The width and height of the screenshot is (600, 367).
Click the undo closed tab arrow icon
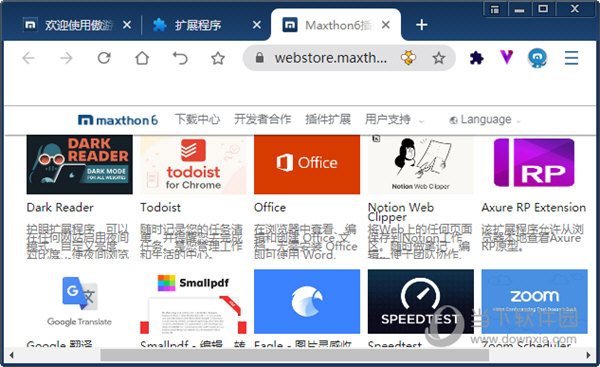point(180,58)
